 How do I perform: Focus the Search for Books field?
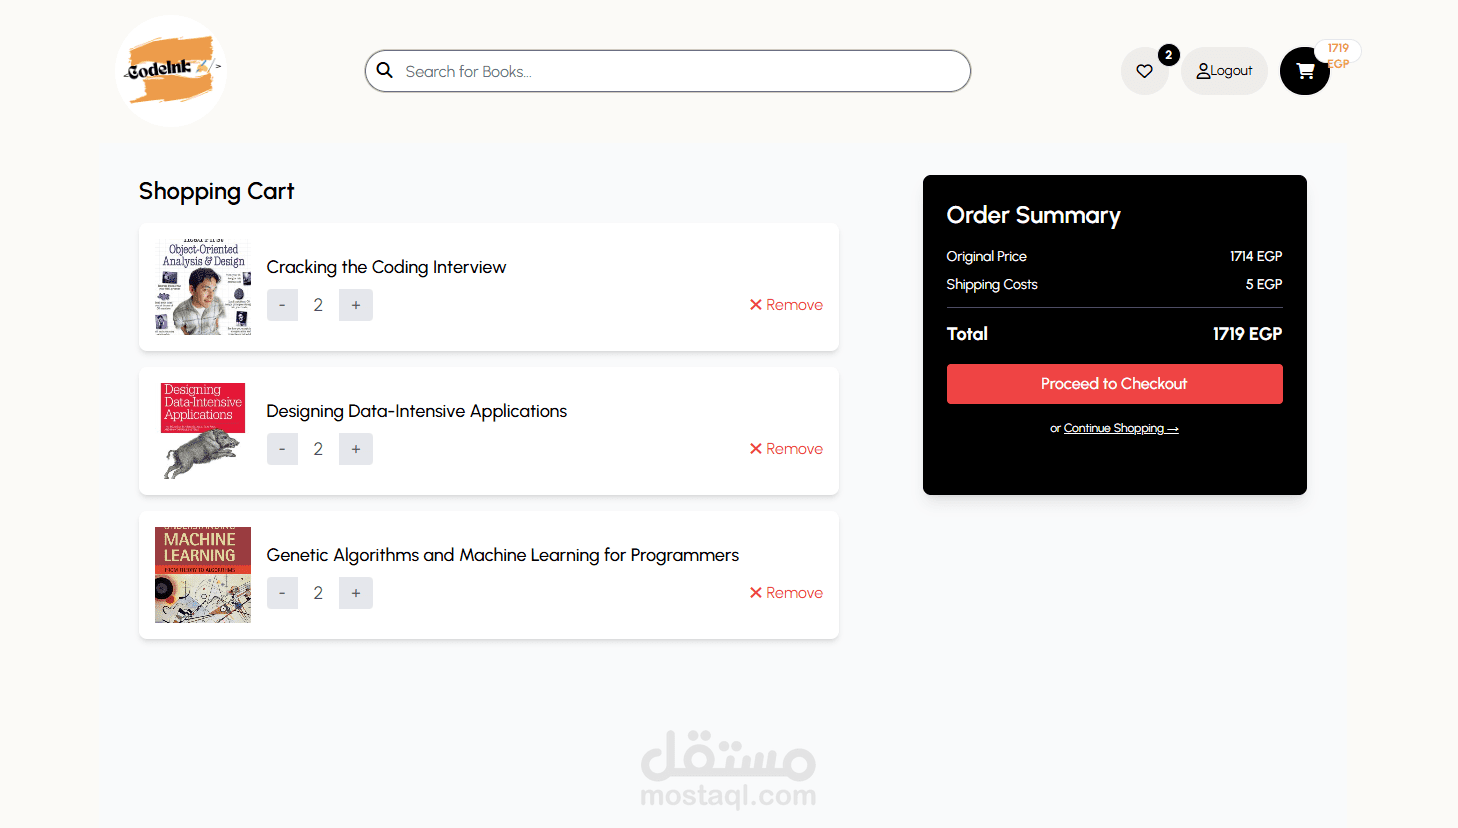(x=668, y=71)
